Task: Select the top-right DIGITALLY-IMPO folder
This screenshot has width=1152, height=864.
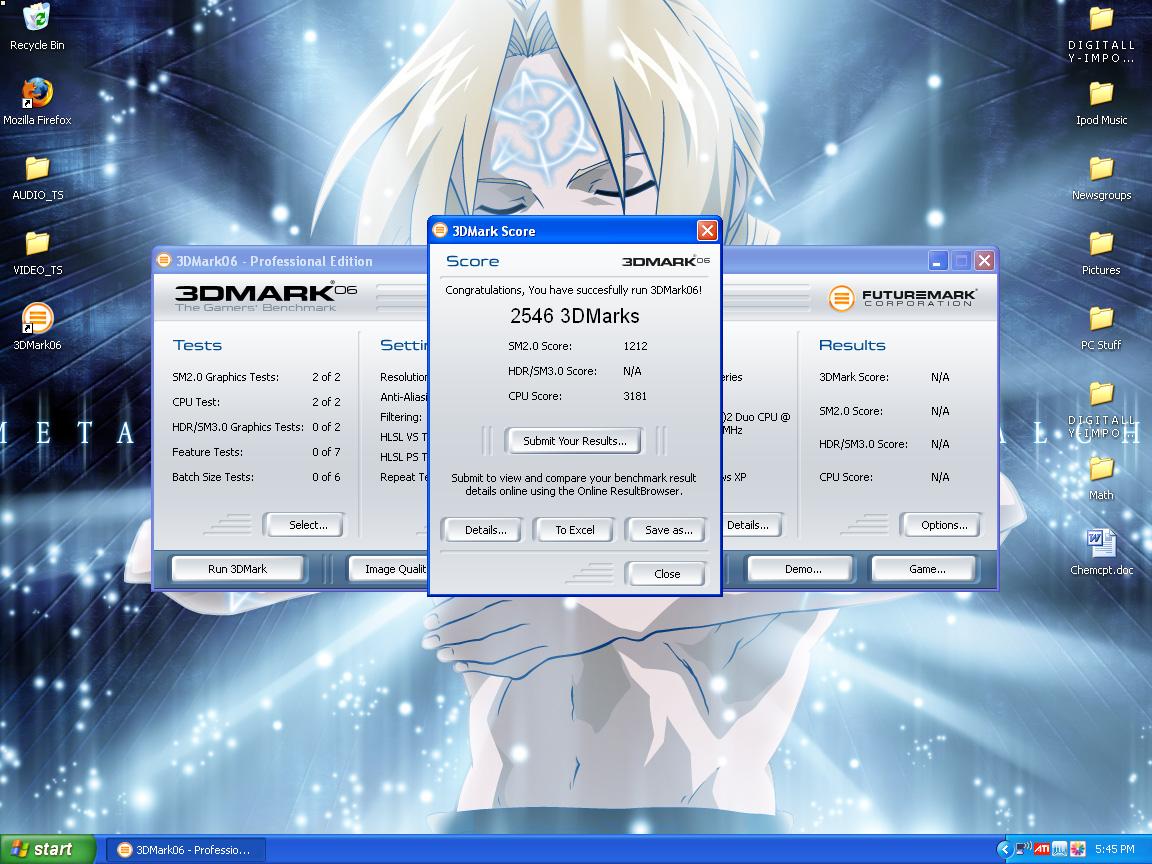Action: [x=1101, y=34]
